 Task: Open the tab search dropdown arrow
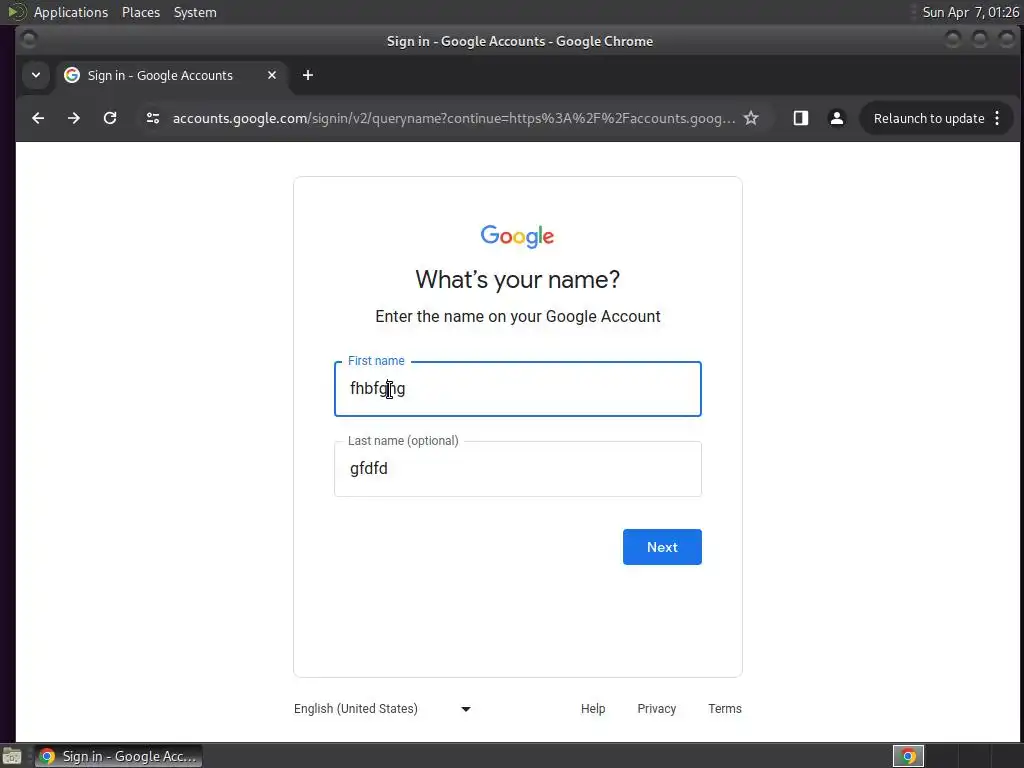[36, 75]
